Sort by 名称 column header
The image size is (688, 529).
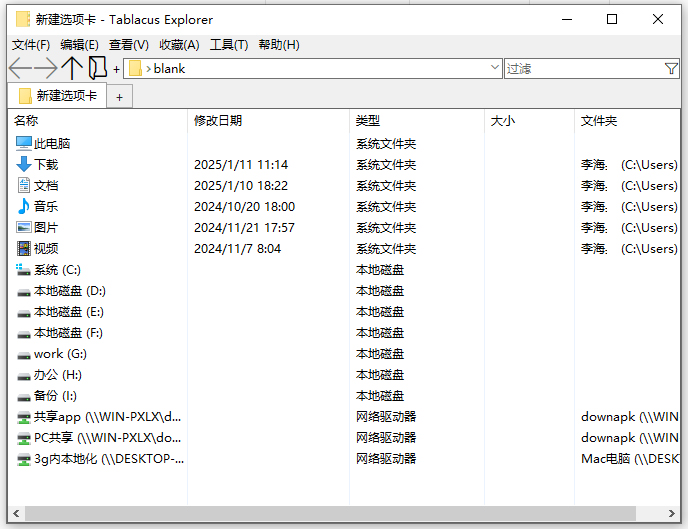pyautogui.click(x=98, y=121)
